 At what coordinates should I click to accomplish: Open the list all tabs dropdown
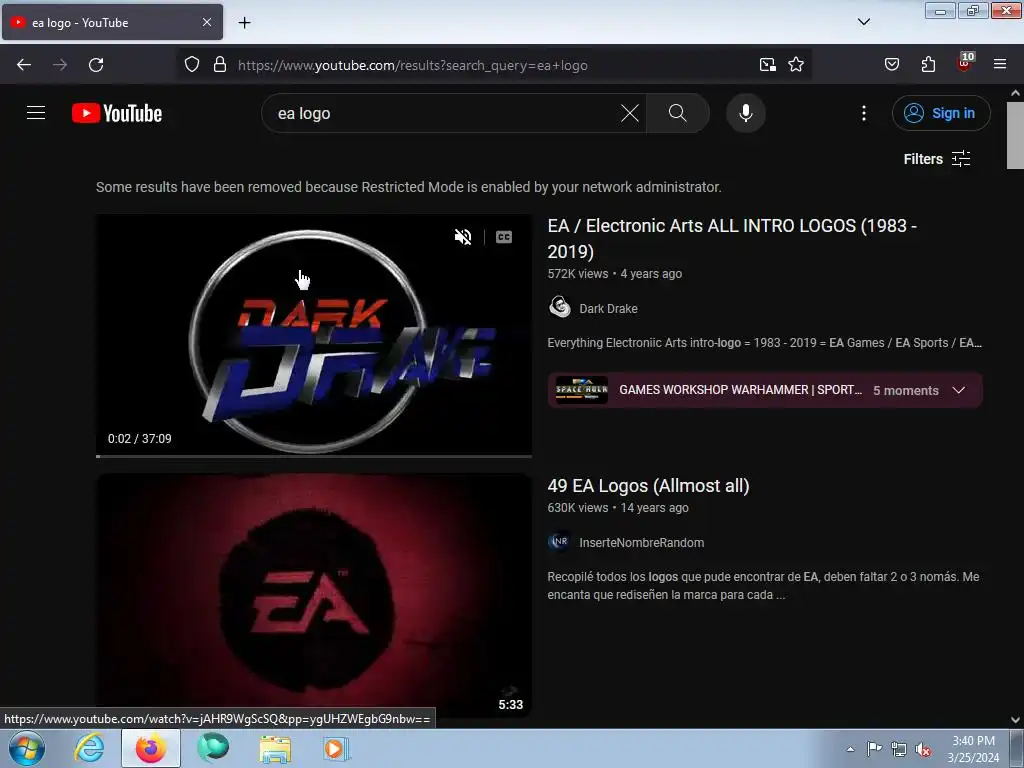863,22
